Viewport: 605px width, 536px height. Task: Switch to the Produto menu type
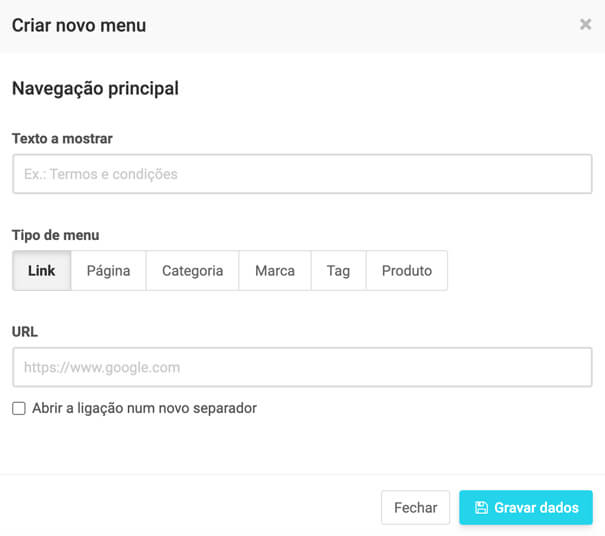click(x=407, y=271)
